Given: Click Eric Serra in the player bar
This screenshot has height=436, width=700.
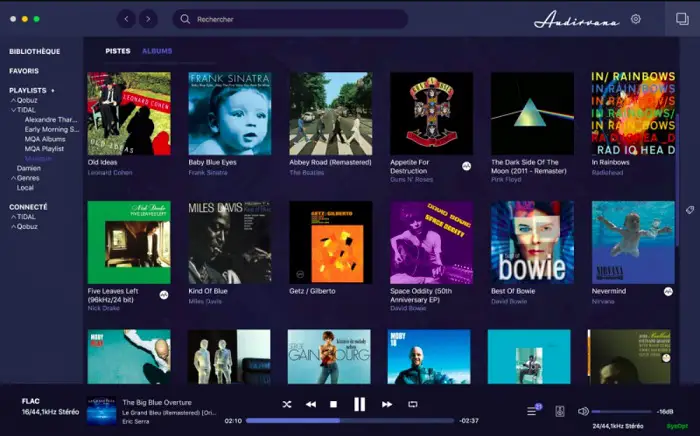Looking at the screenshot, I should tap(135, 422).
